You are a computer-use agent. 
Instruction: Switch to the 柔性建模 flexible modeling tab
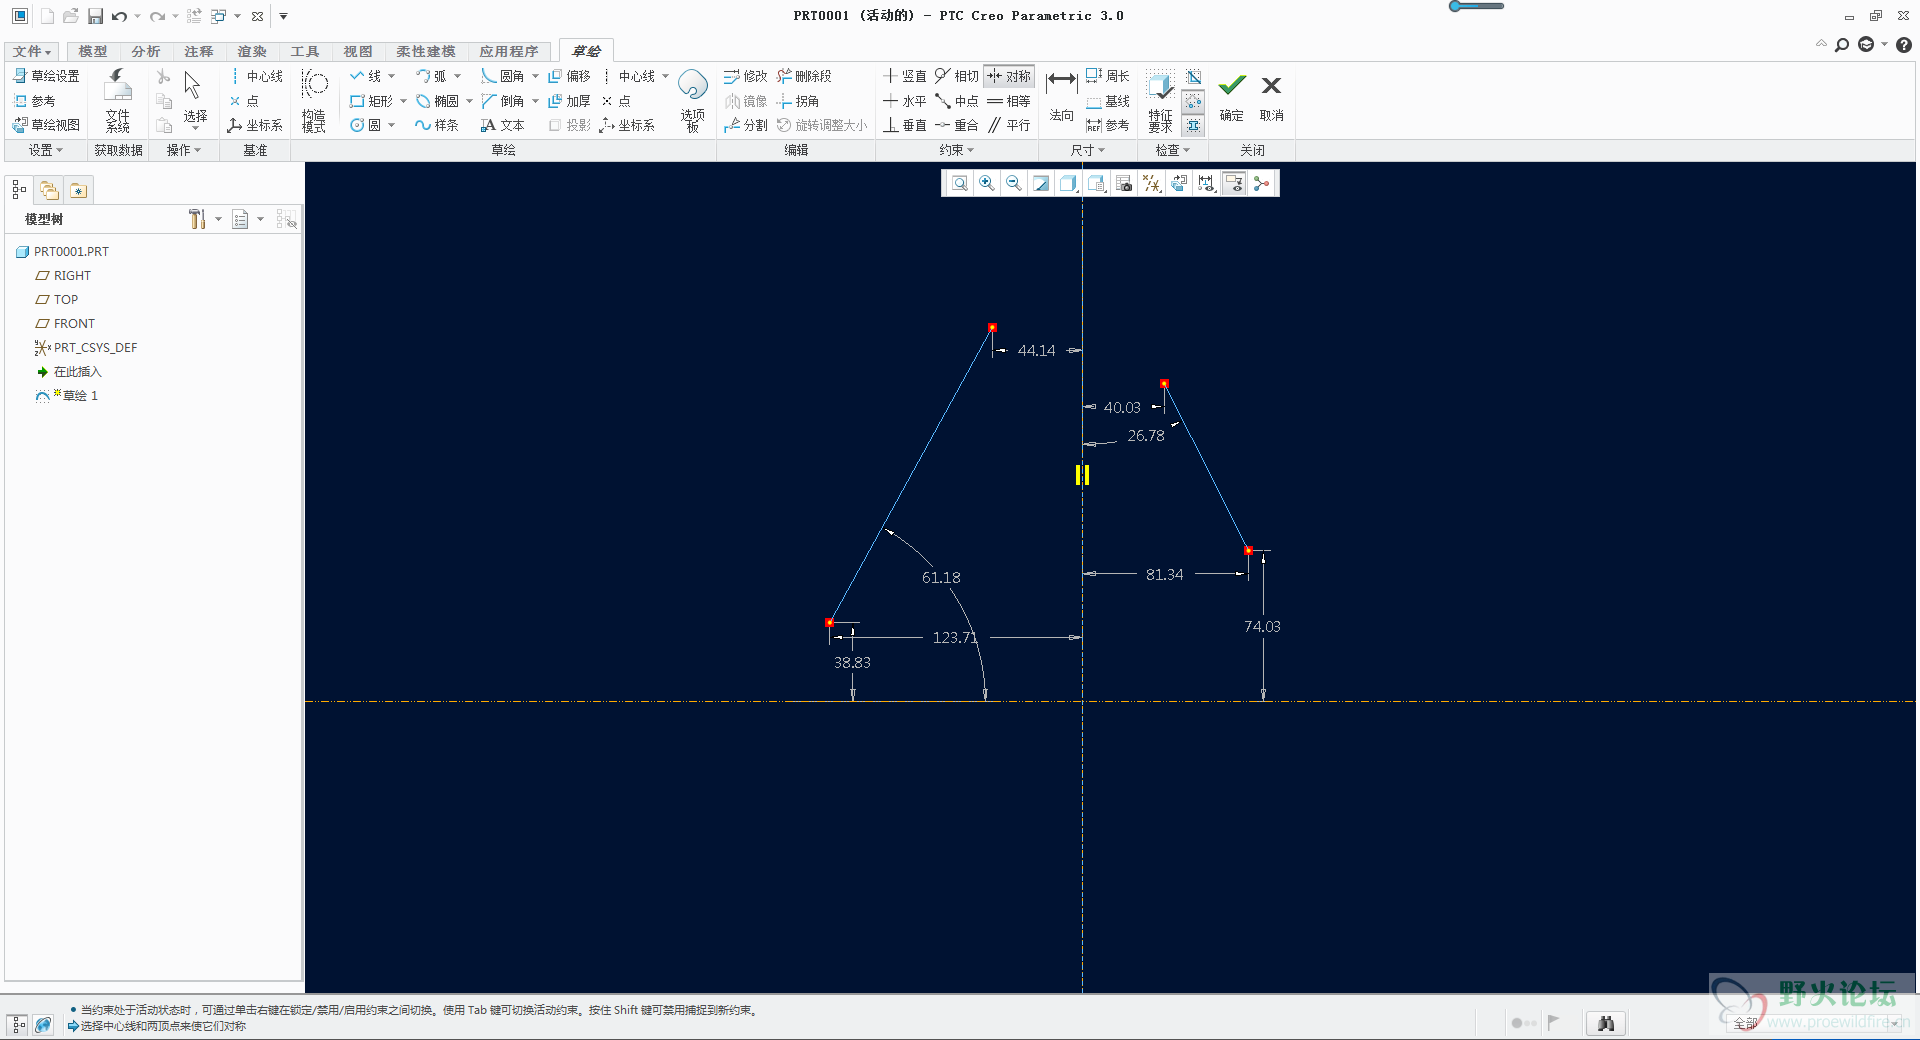425,51
